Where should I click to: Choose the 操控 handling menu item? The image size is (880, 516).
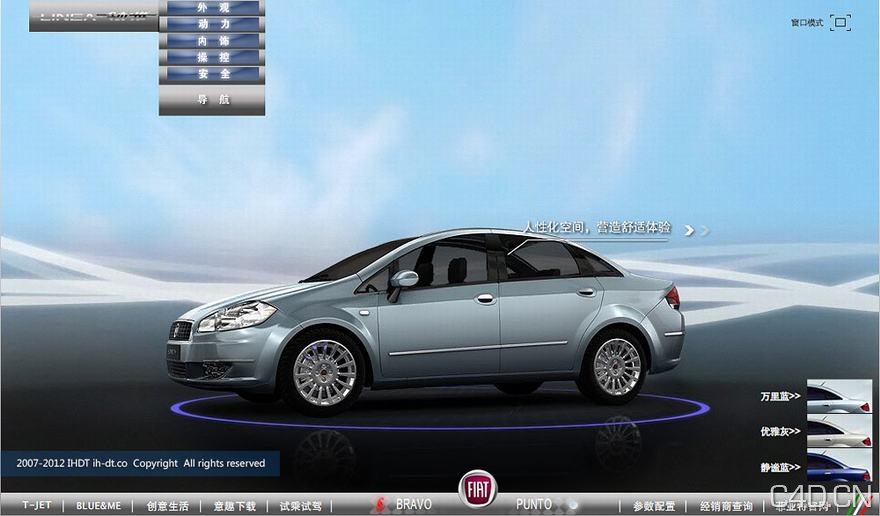point(212,58)
